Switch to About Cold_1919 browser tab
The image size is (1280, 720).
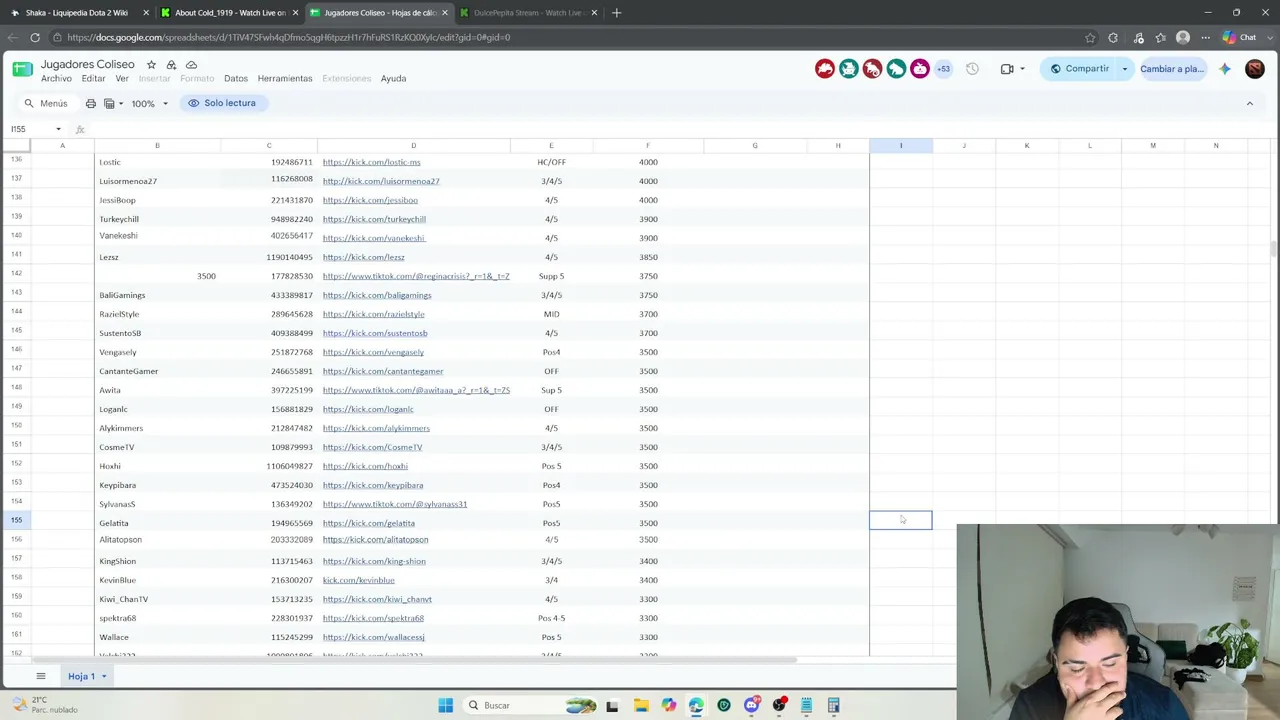[x=228, y=13]
